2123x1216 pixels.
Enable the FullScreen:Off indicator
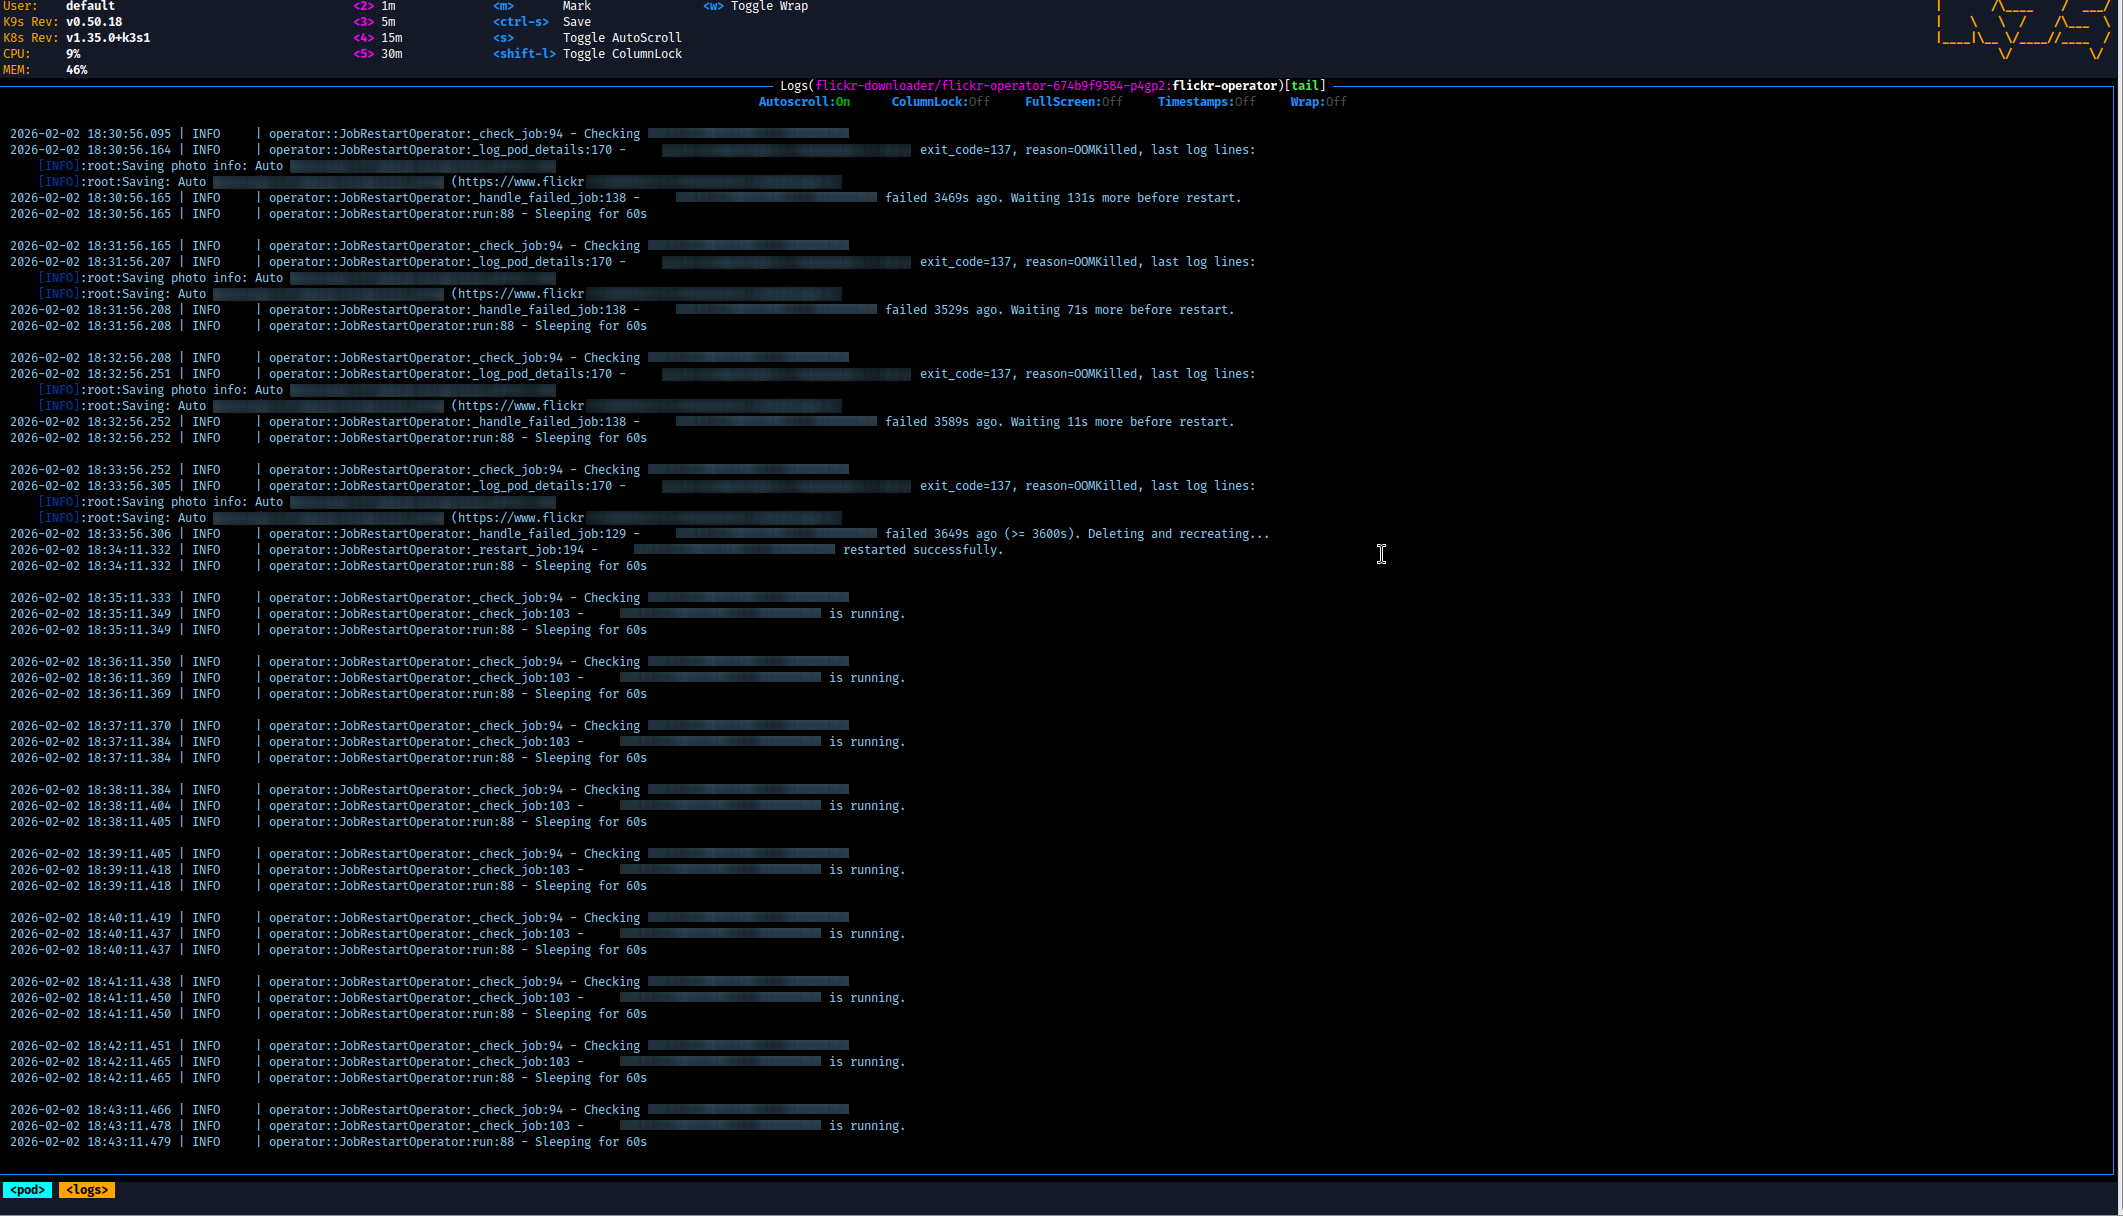pyautogui.click(x=1073, y=102)
